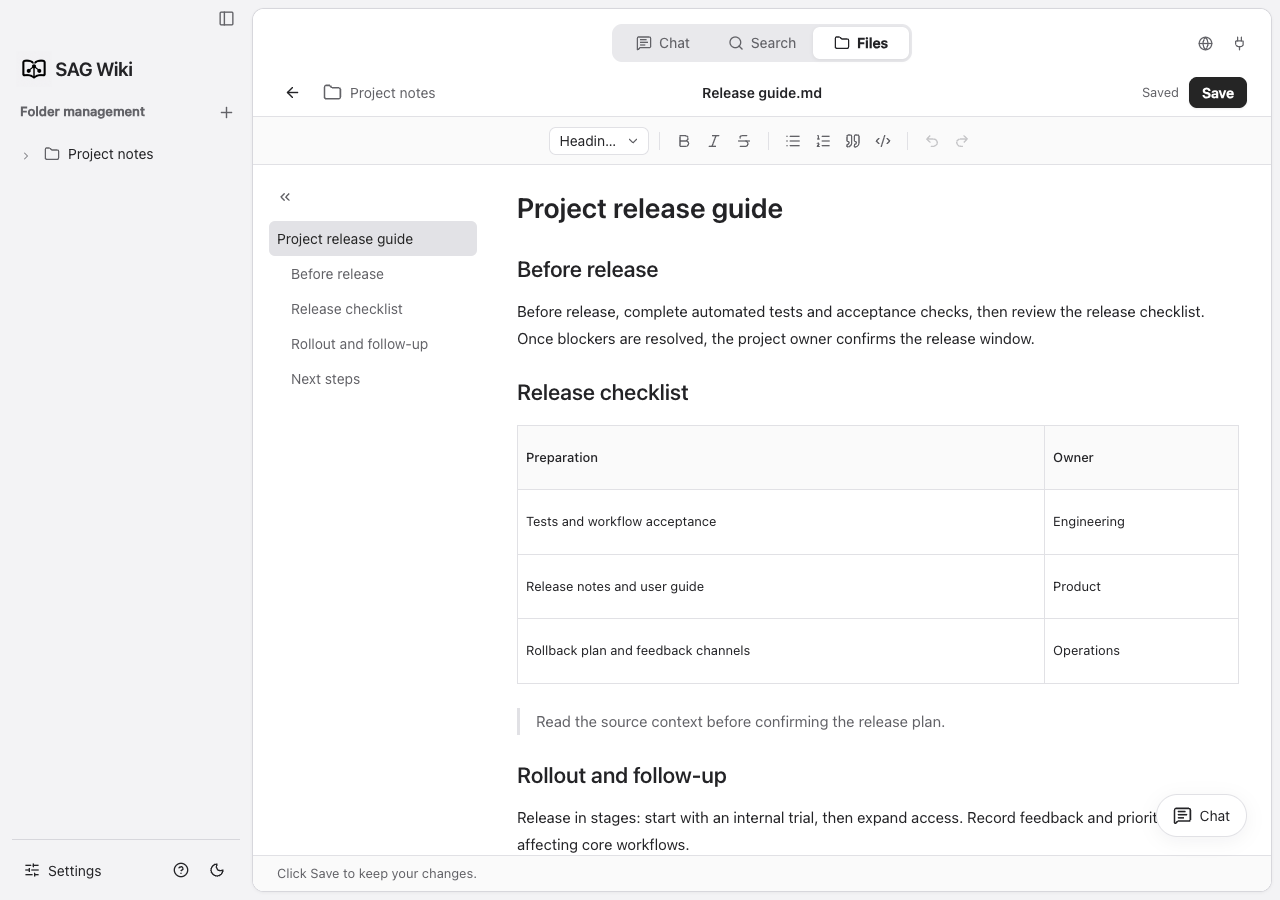Insert a blockquote
Image resolution: width=1280 pixels, height=900 pixels.
tap(853, 141)
